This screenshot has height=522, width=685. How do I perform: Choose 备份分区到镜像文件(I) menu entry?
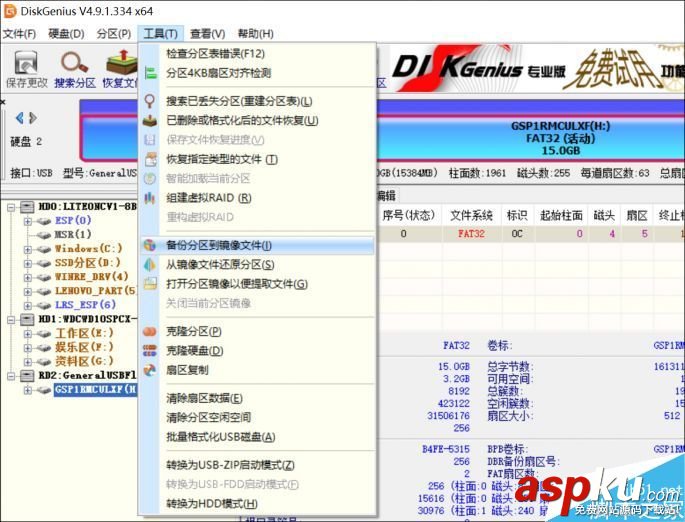click(257, 245)
